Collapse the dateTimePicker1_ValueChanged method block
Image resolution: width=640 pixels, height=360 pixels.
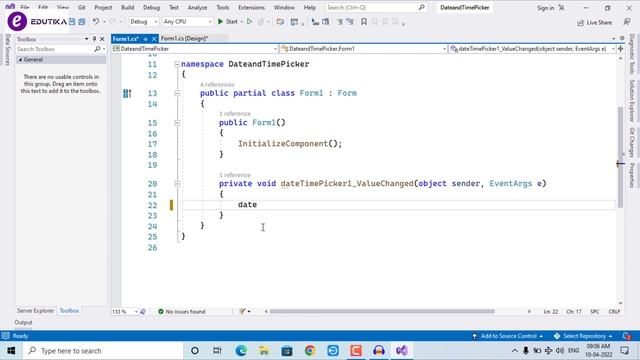[177, 184]
